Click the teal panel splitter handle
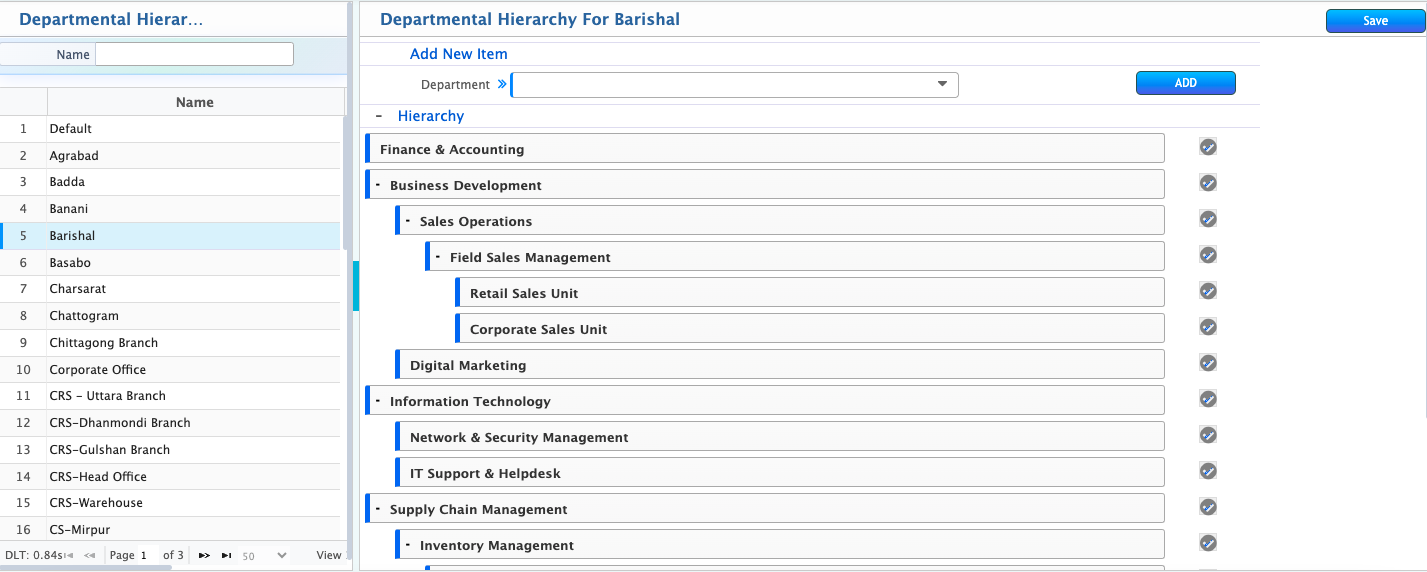The width and height of the screenshot is (1427, 572). 356,286
